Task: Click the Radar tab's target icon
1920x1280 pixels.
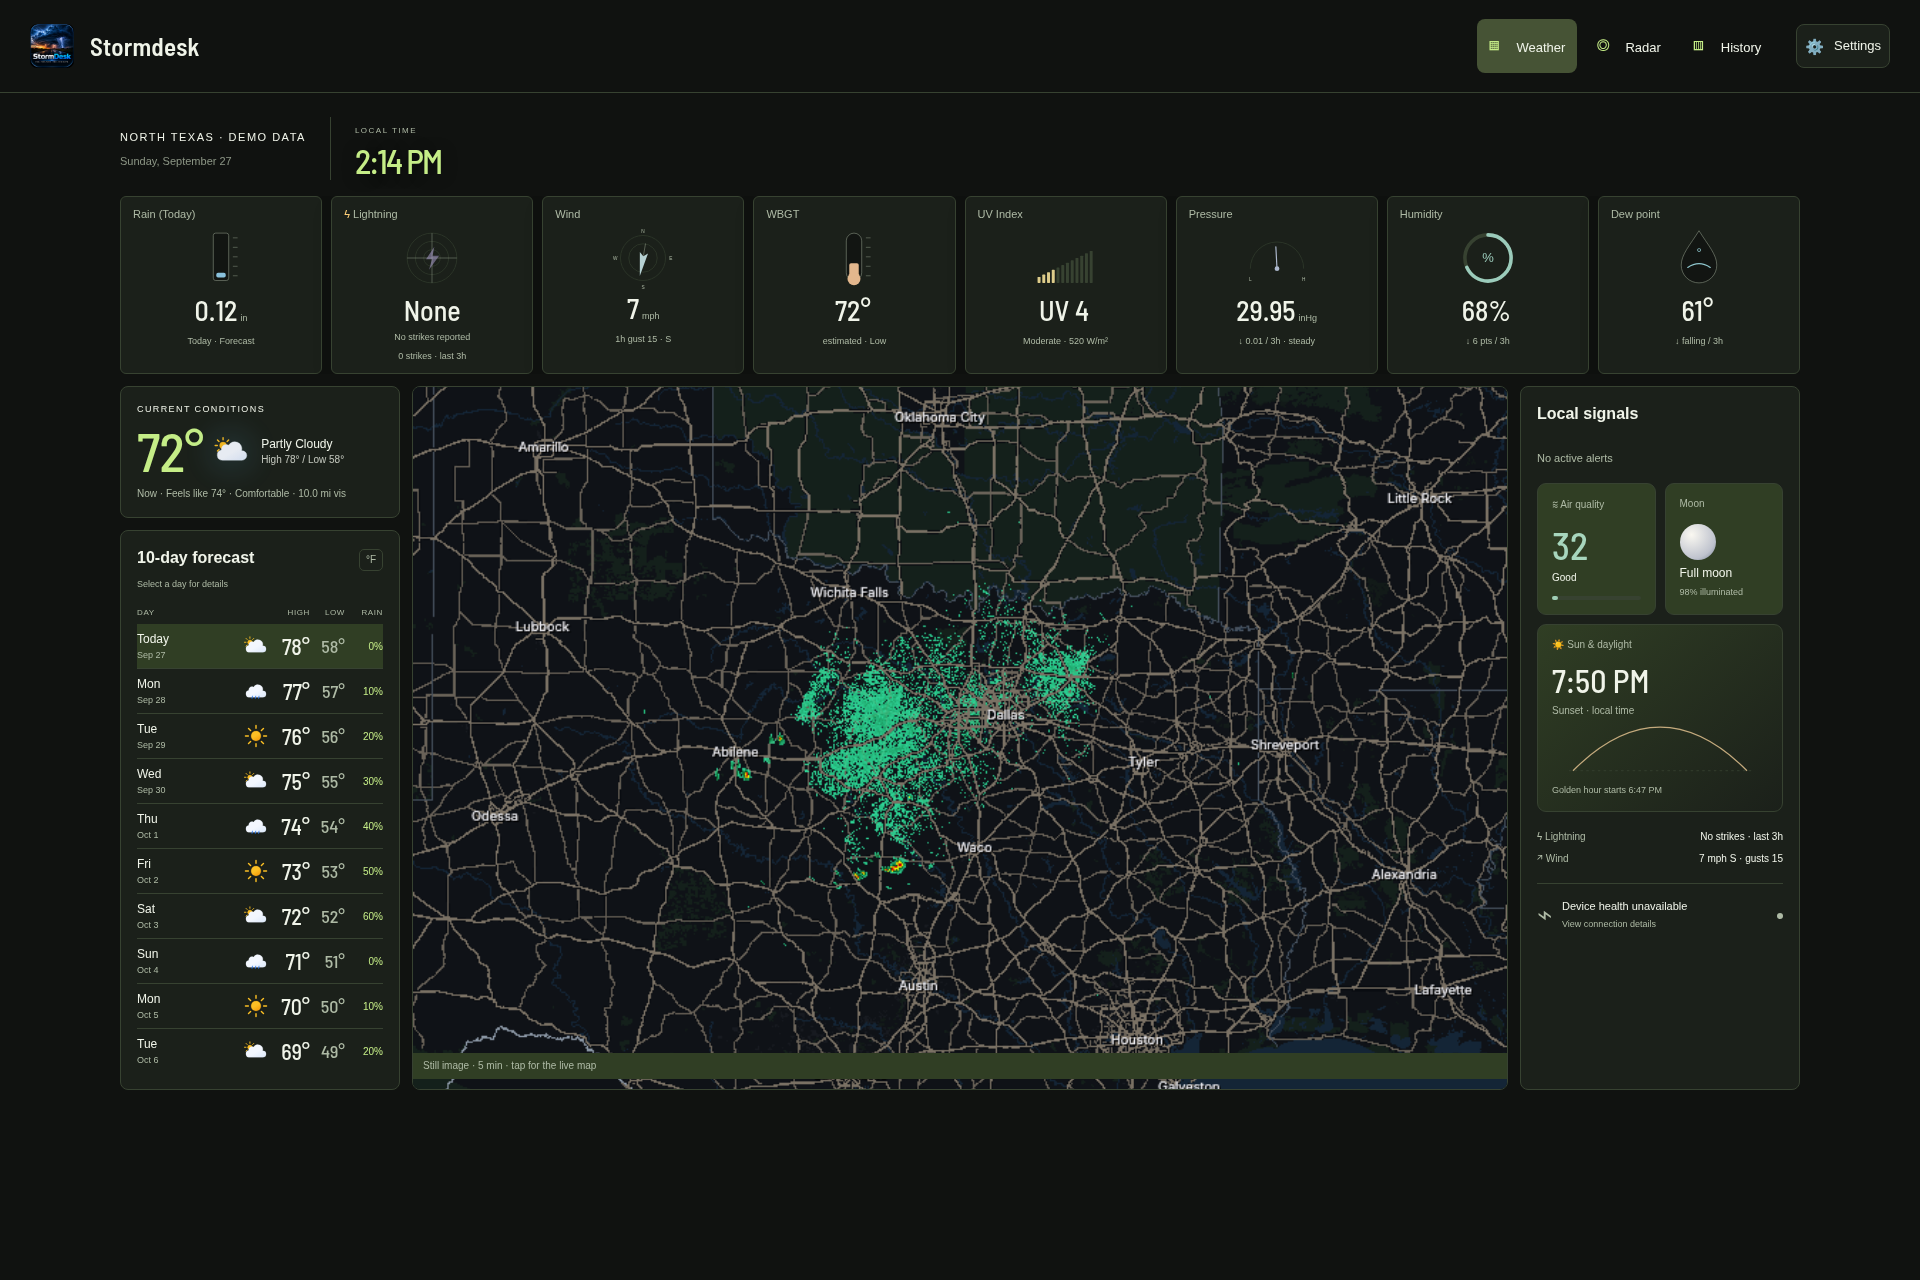Action: (1603, 46)
